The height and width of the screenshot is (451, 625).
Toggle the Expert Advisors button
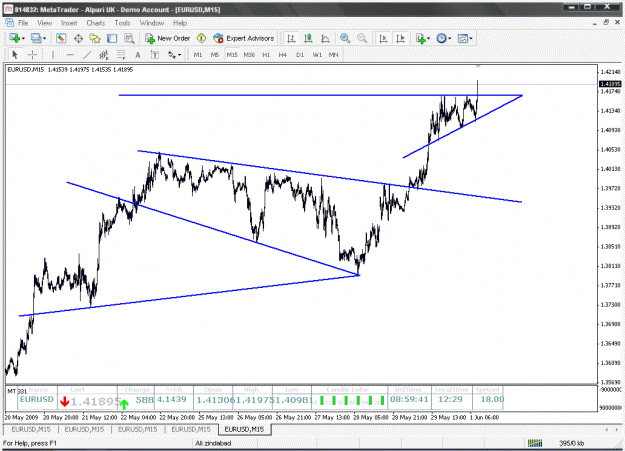244,38
